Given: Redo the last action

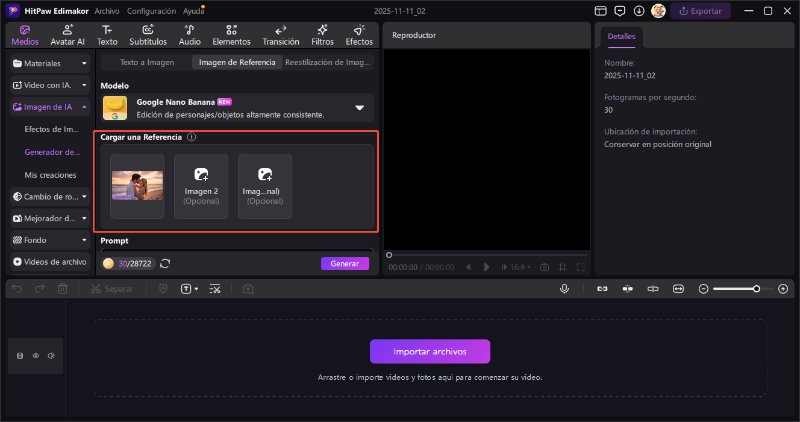Looking at the screenshot, I should coord(39,289).
